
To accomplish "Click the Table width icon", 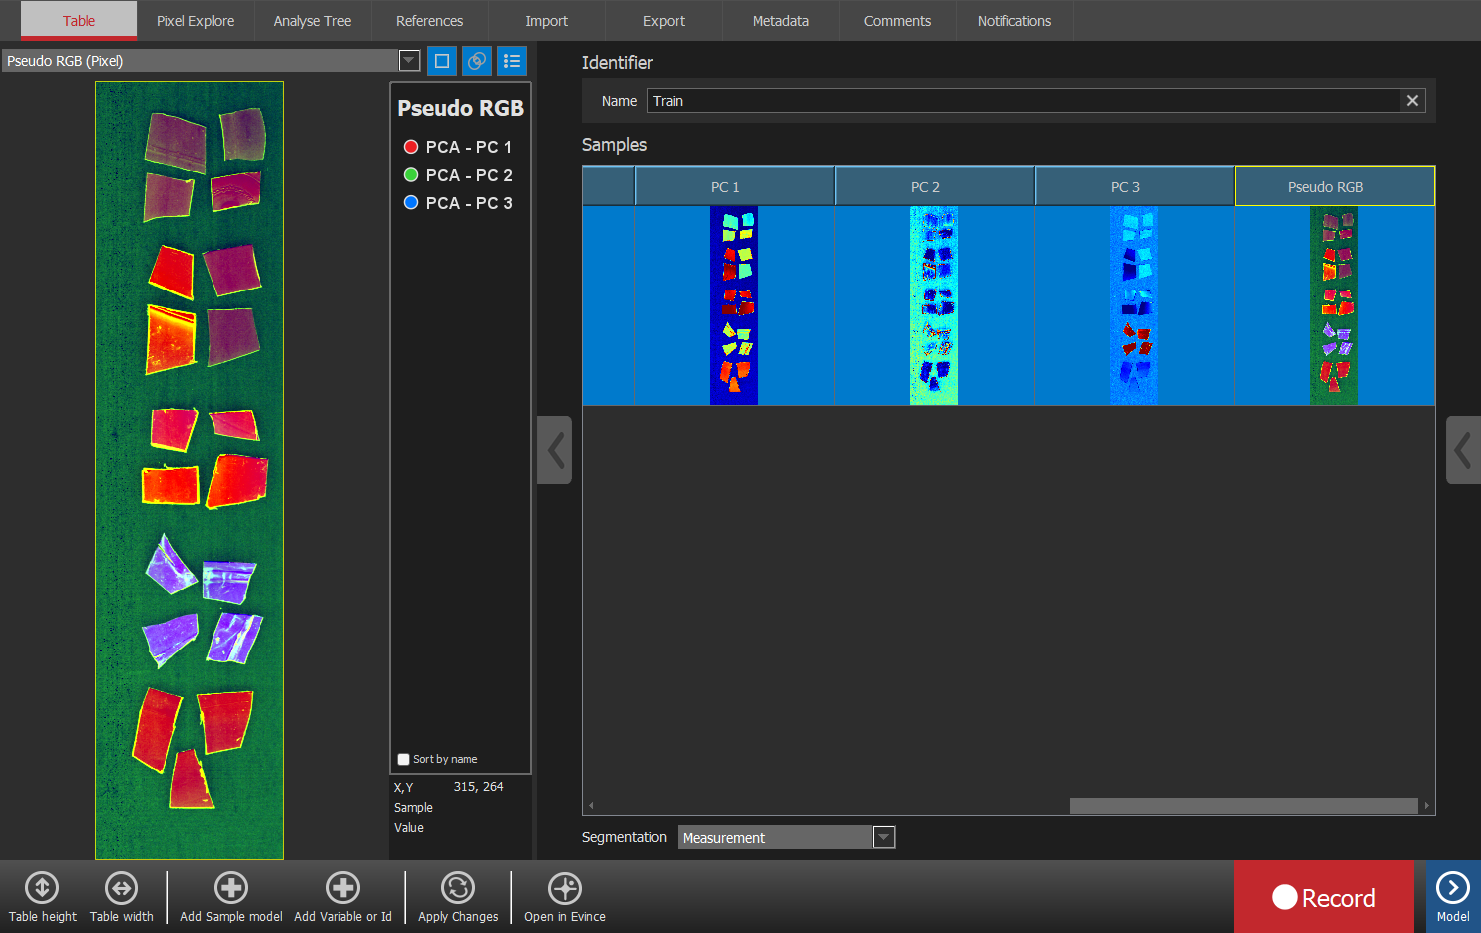I will 121,888.
